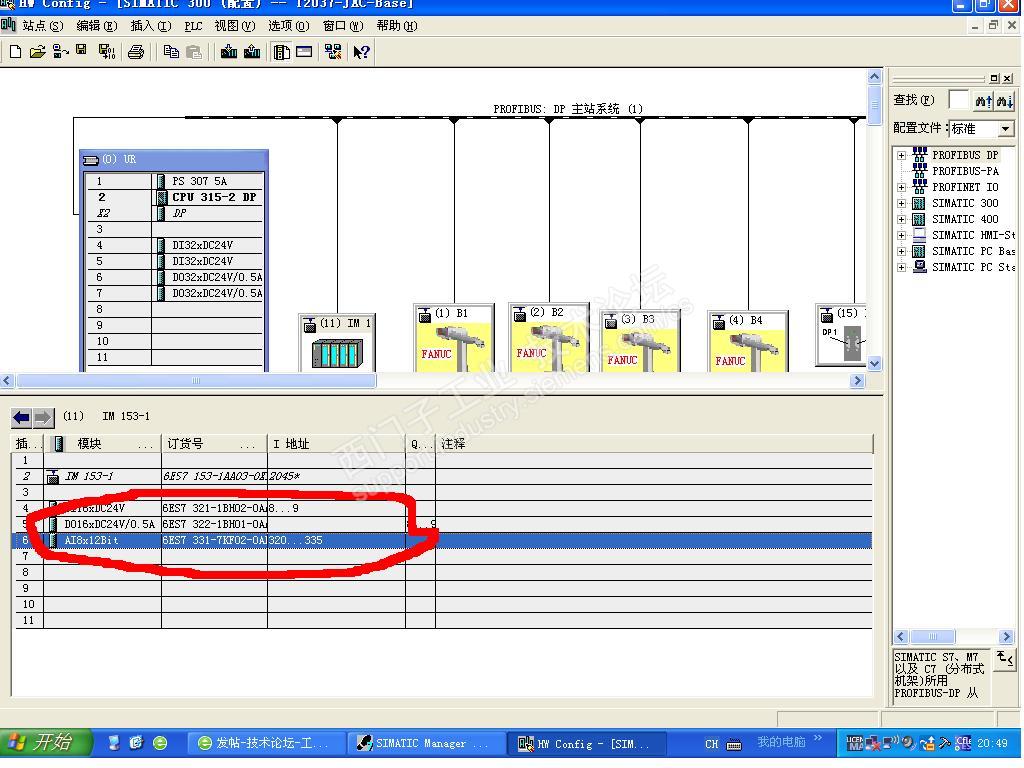Open the 视图(V) menu
This screenshot has width=1024, height=768.
234,26
